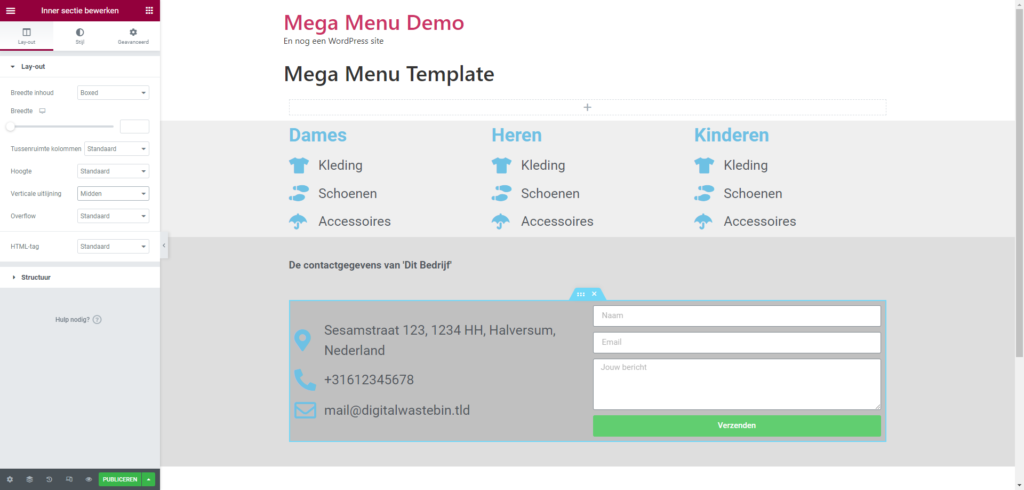Image resolution: width=1024 pixels, height=490 pixels.
Task: Click Kleding text under Heren
Action: [x=543, y=165]
